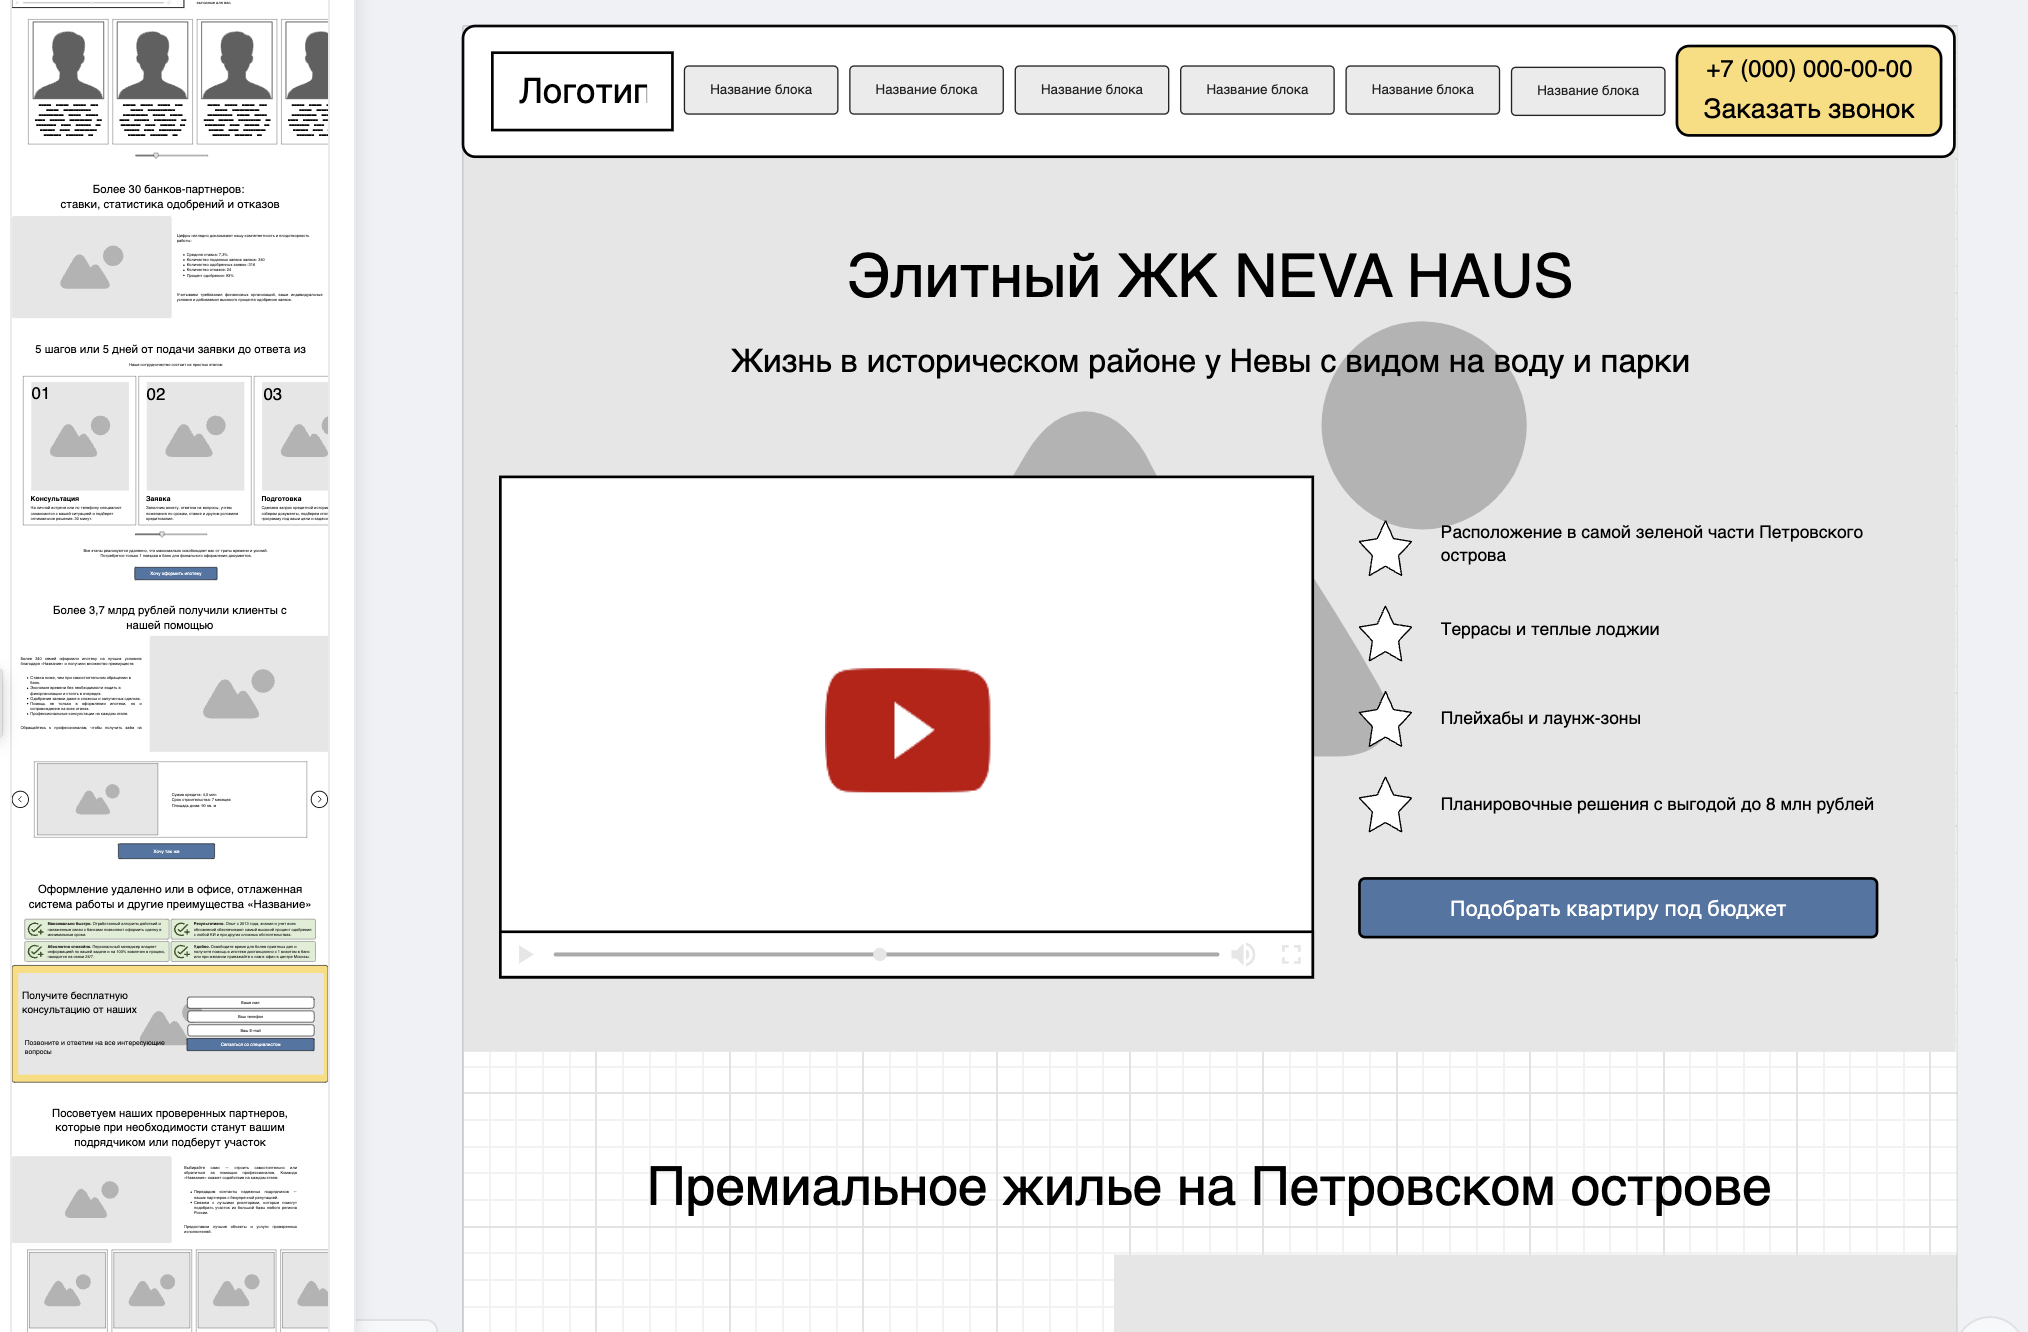Click the large image under 'Более 3,7 млрд рублей'
This screenshot has width=2028, height=1332.
point(238,694)
